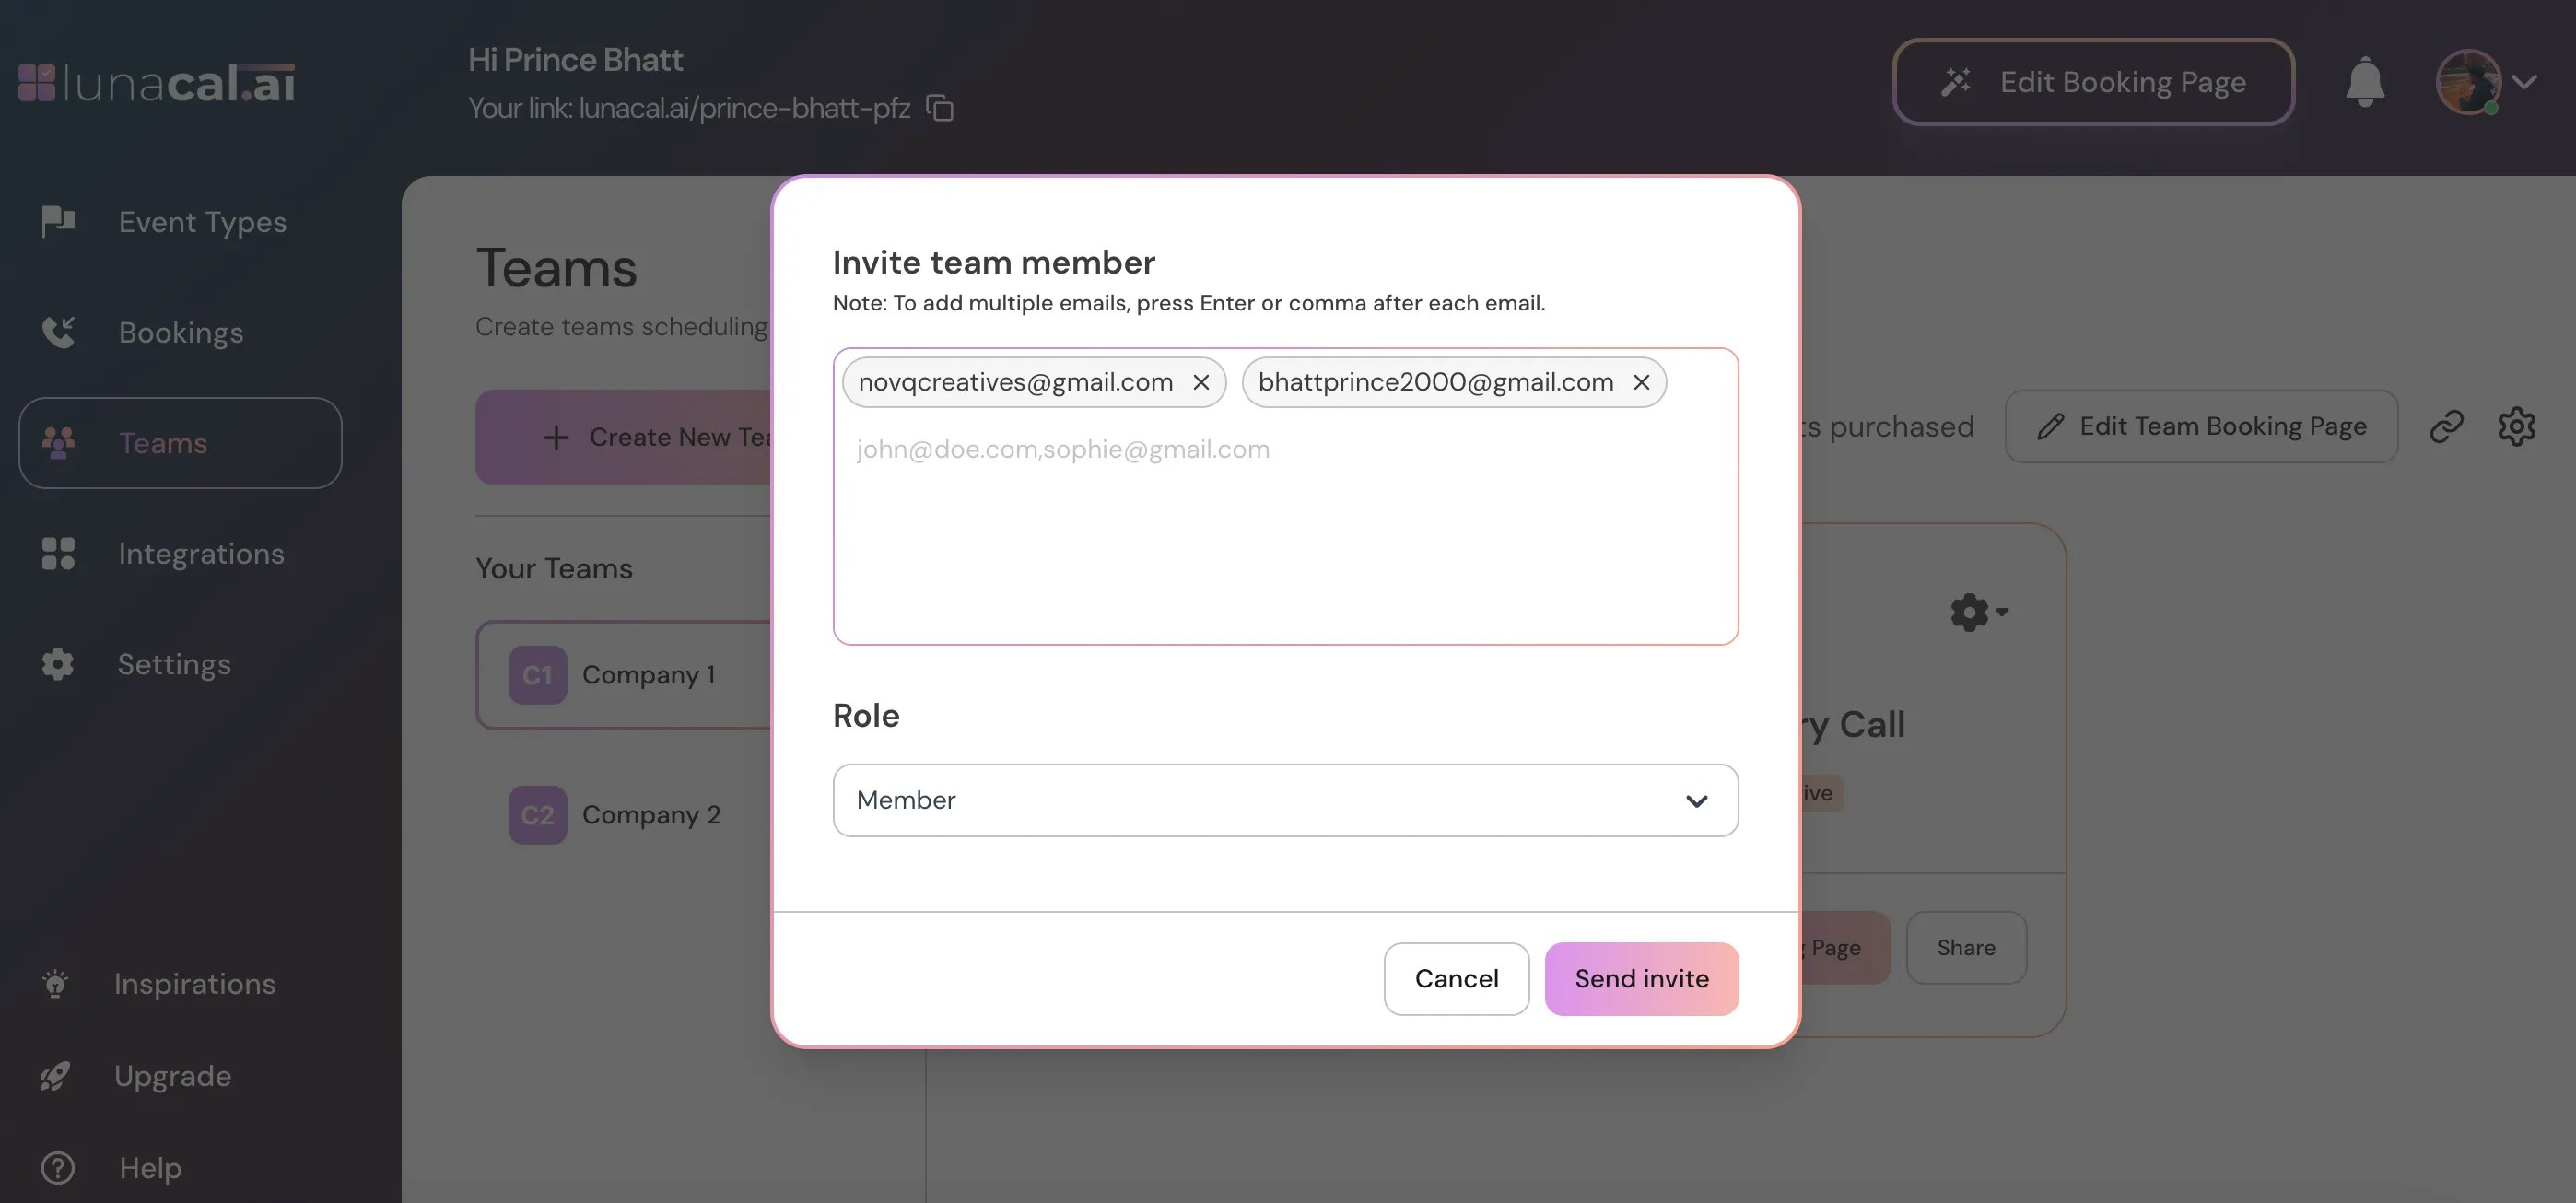Remove novqcreatives@gmail.com email chip
Image resolution: width=2576 pixels, height=1203 pixels.
(1201, 382)
